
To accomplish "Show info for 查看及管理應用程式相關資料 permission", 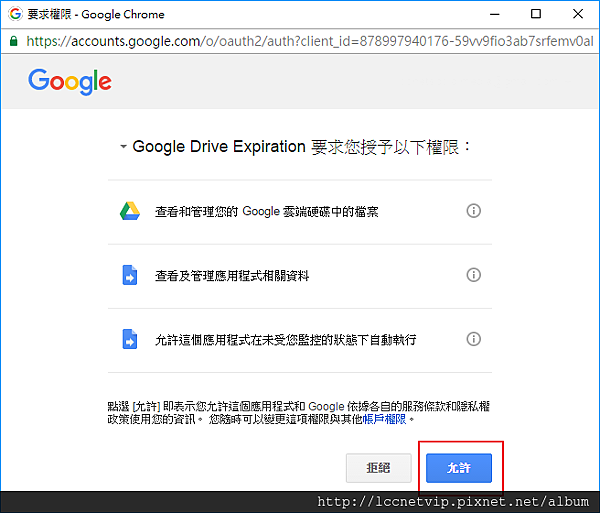I will coord(474,275).
